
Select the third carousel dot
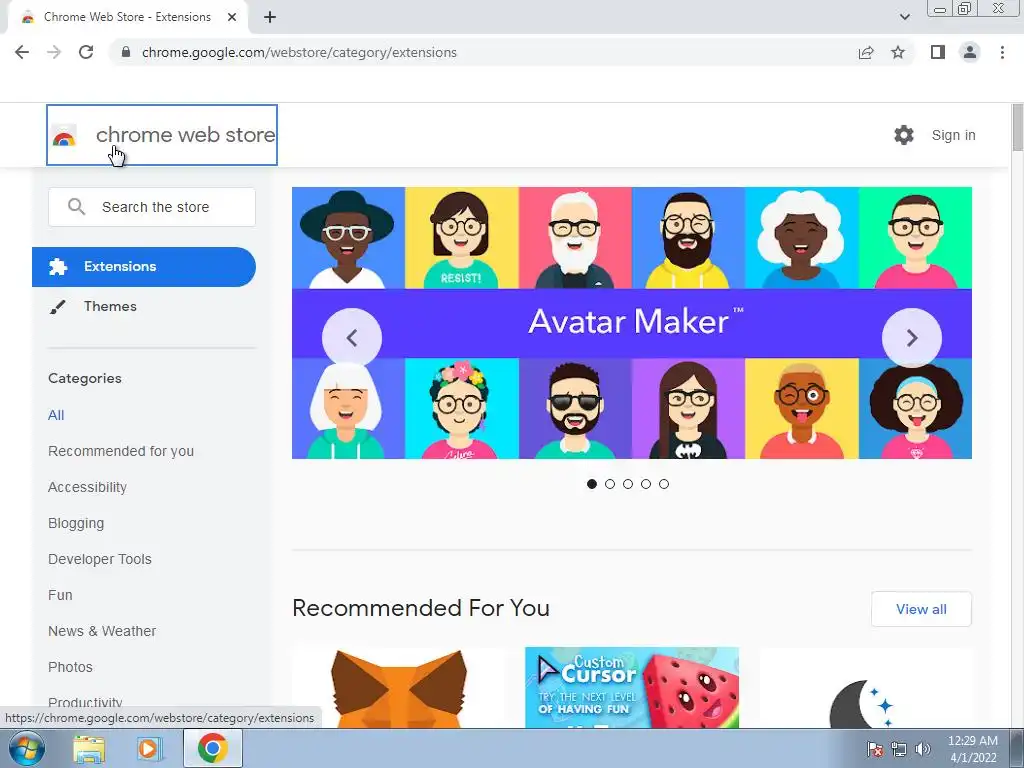coord(628,484)
